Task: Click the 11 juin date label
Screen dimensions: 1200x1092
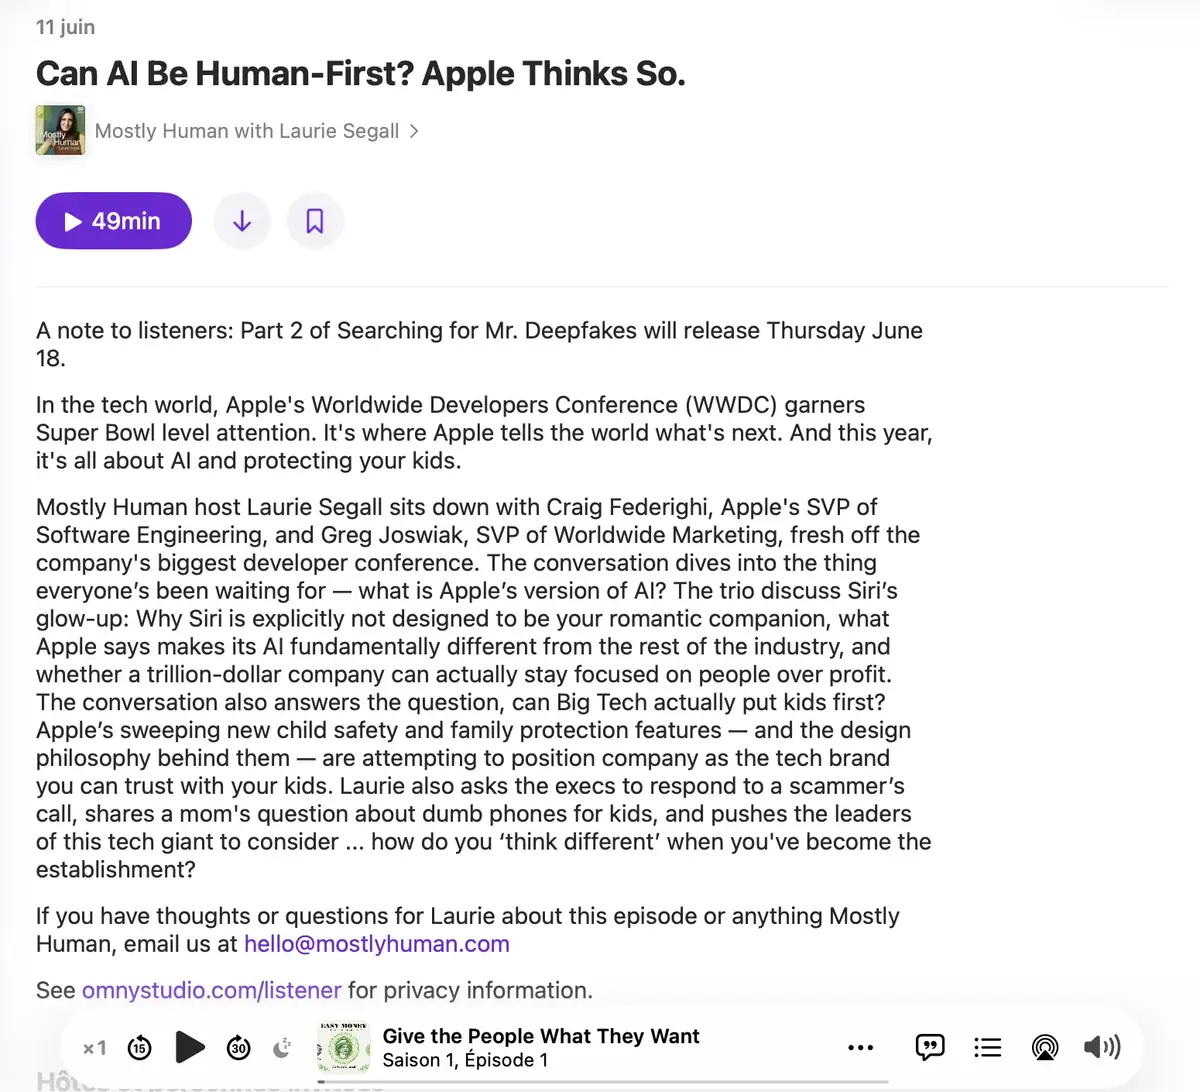Action: coord(66,27)
